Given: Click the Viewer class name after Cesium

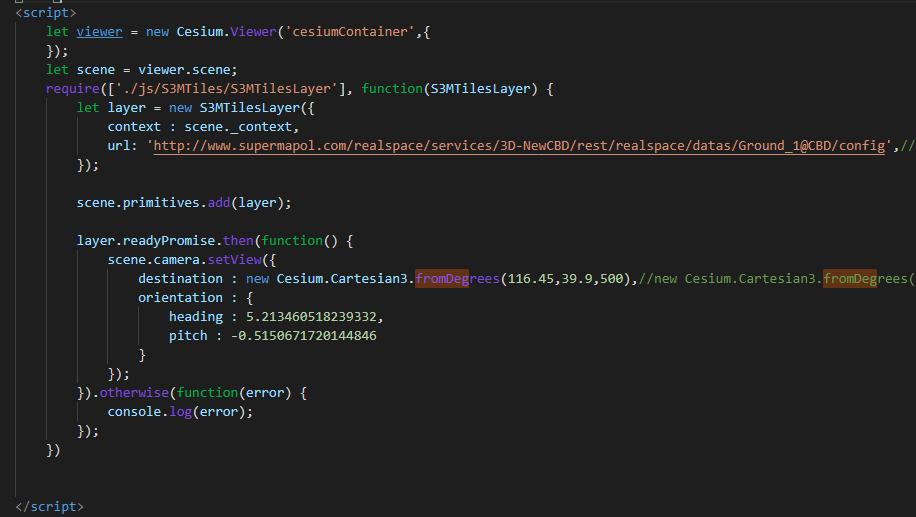Looking at the screenshot, I should coord(253,32).
